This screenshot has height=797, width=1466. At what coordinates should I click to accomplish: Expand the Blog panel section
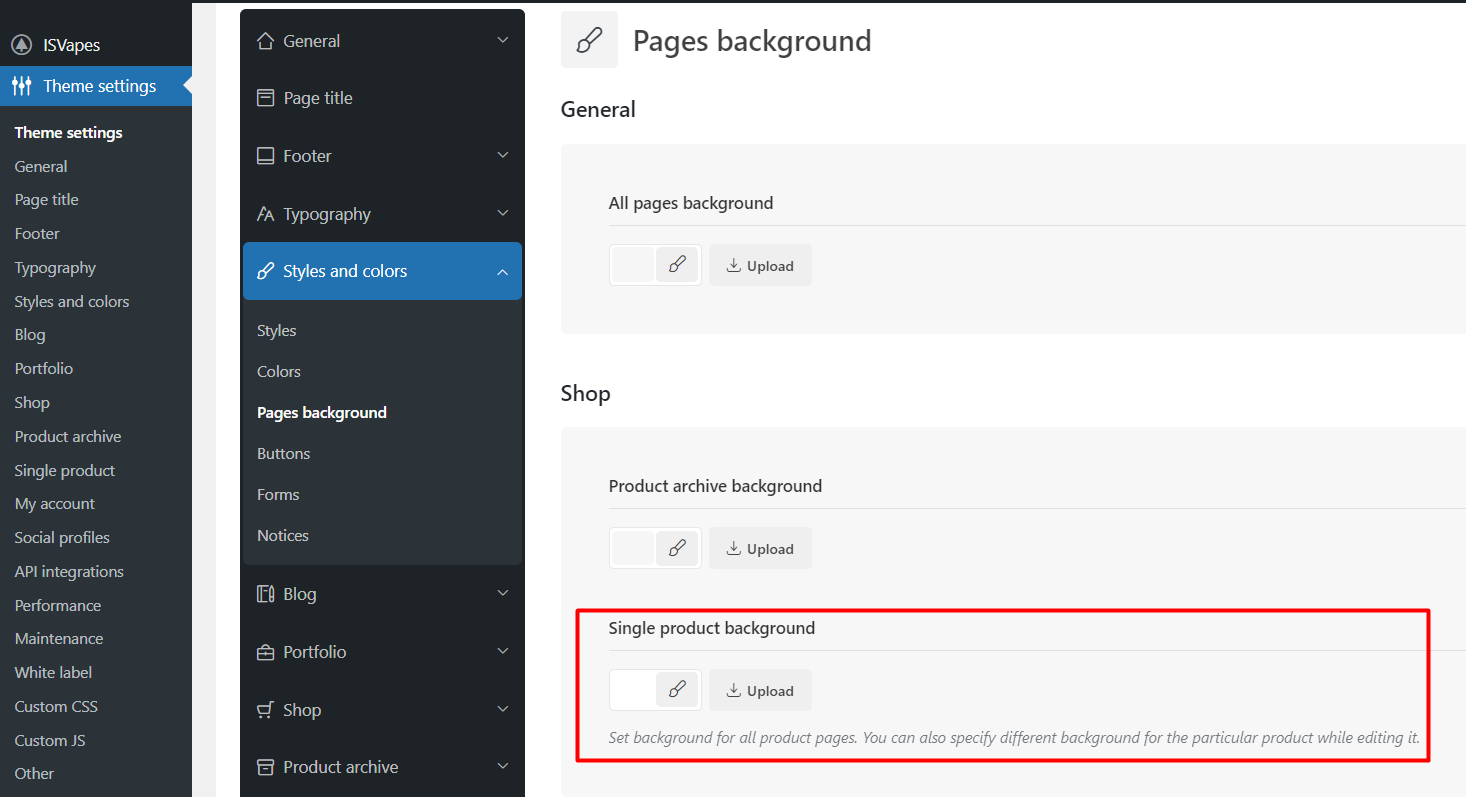(x=503, y=594)
